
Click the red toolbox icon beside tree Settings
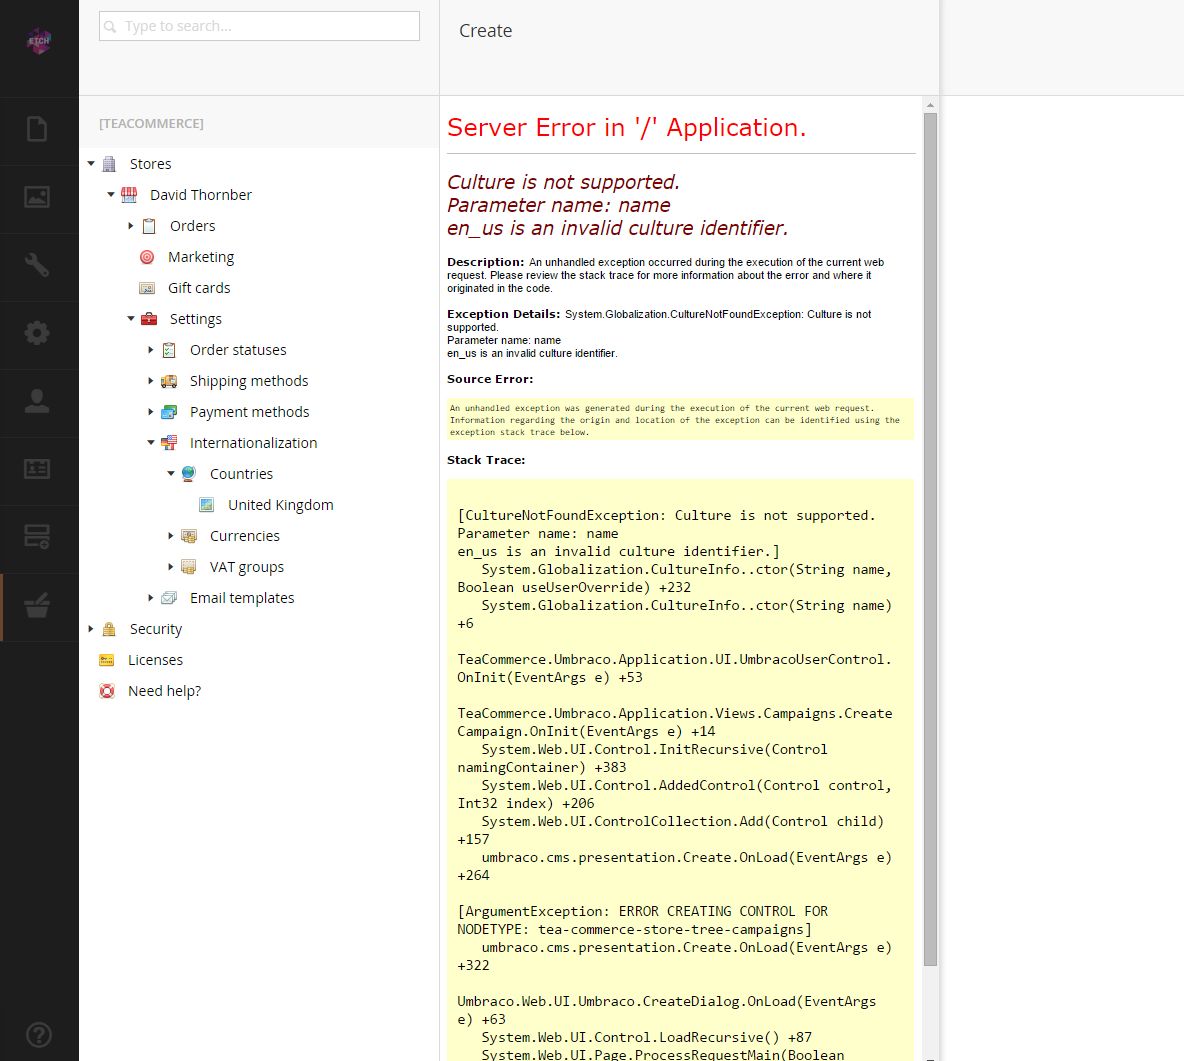[150, 319]
